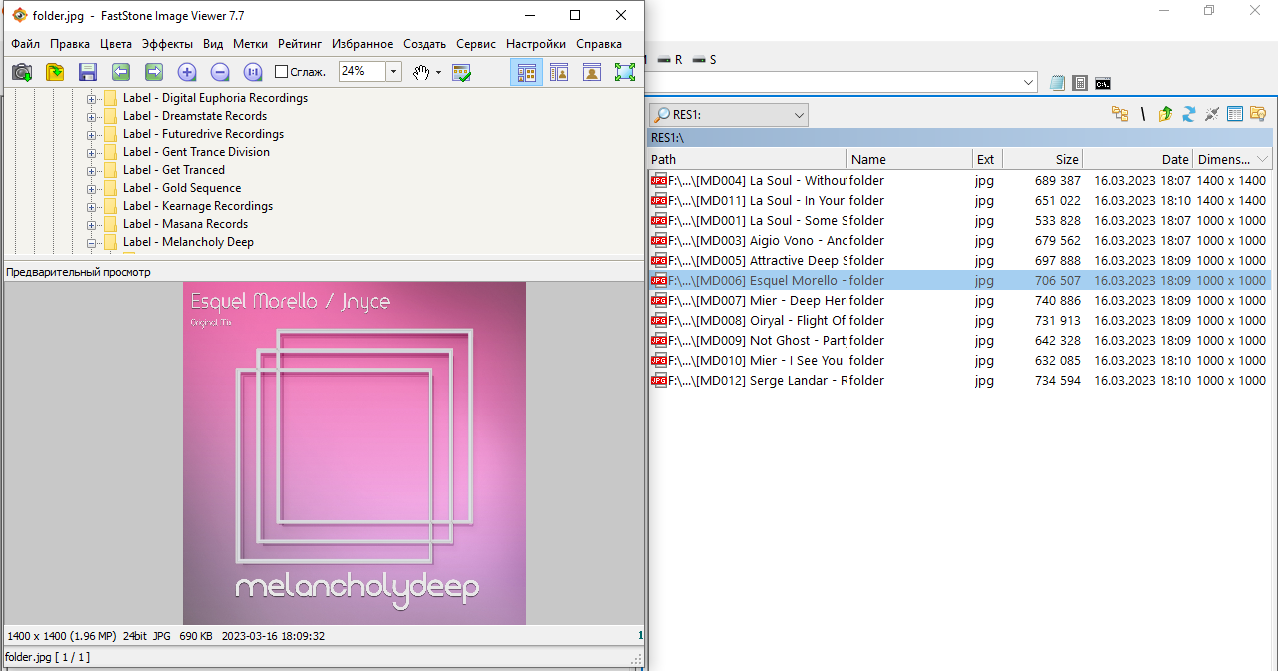Image resolution: width=1278 pixels, height=671 pixels.
Task: Open the Dimens... column dropdown arrow
Action: pos(1263,159)
